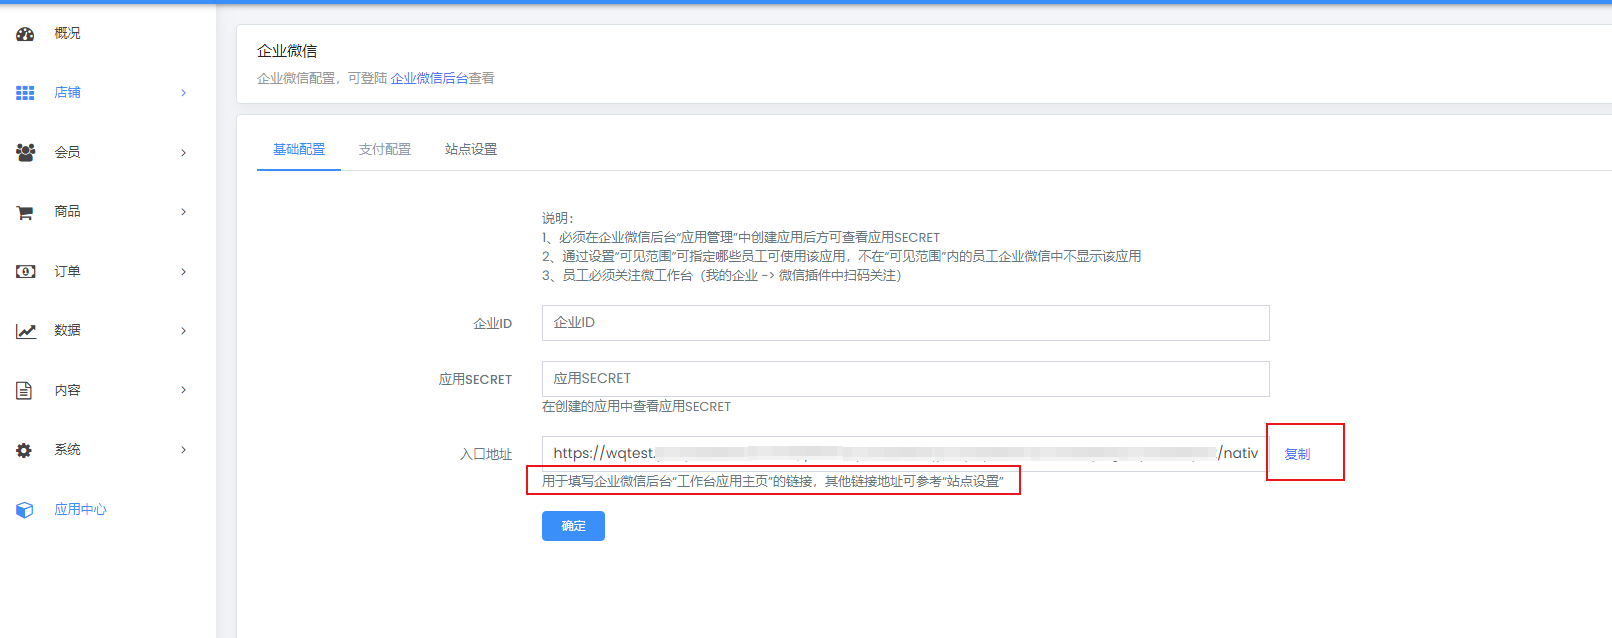Switch to the 支付配置 tab
Image resolution: width=1612 pixels, height=638 pixels.
pos(385,149)
